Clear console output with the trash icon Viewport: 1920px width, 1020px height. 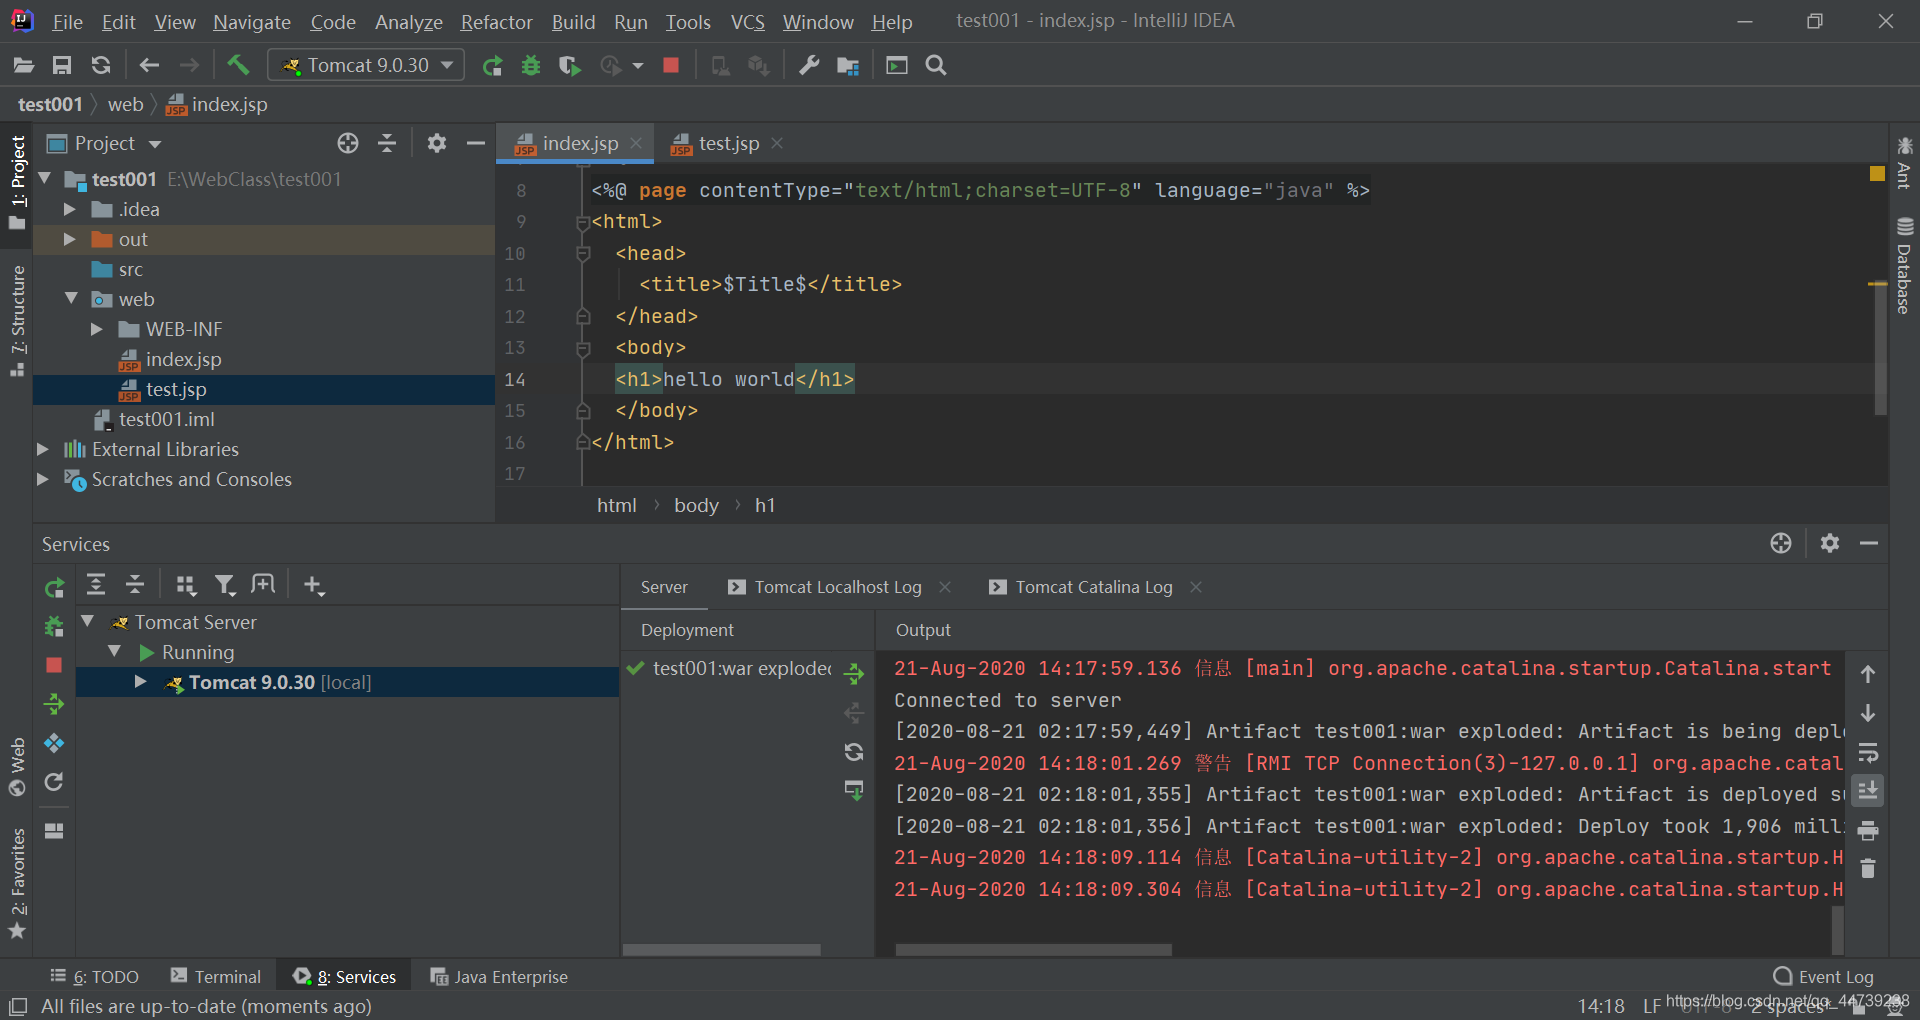click(x=1868, y=868)
